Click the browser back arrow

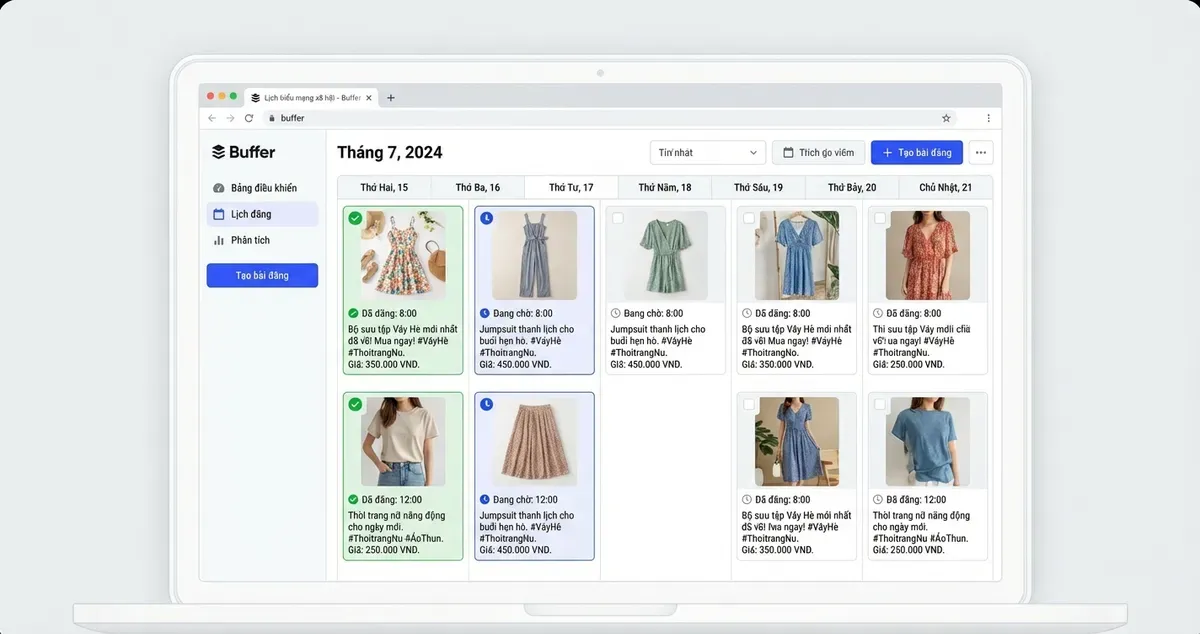(x=212, y=117)
